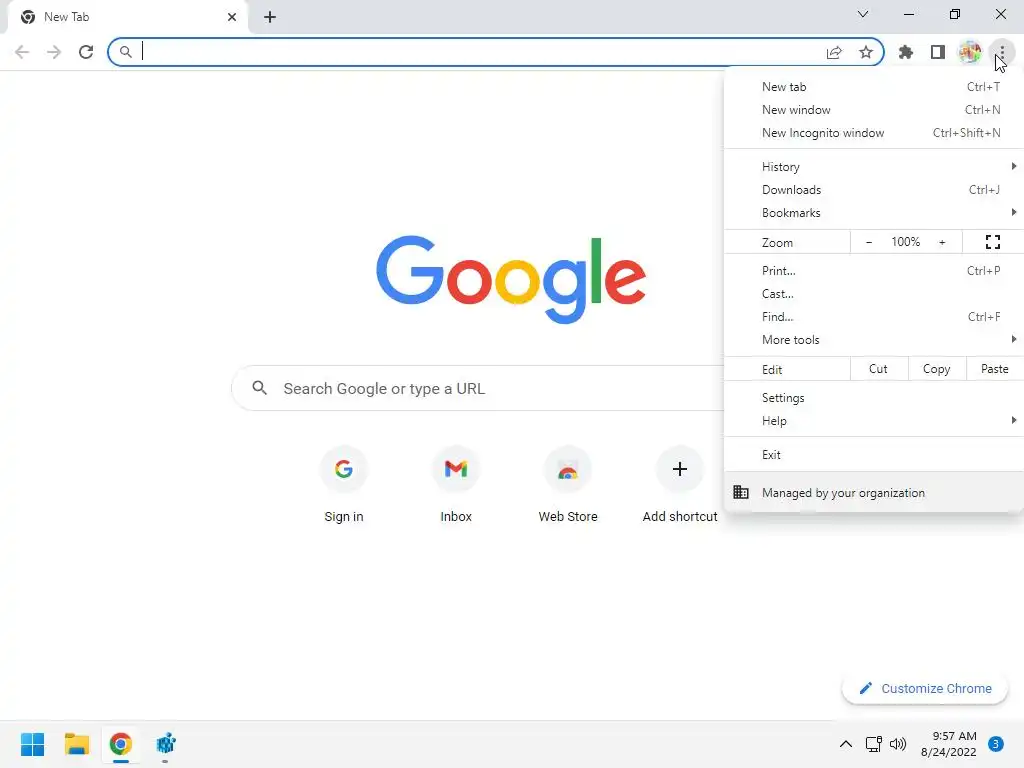Close the three-dot Chrome menu button
Viewport: 1024px width, 768px height.
(1002, 51)
